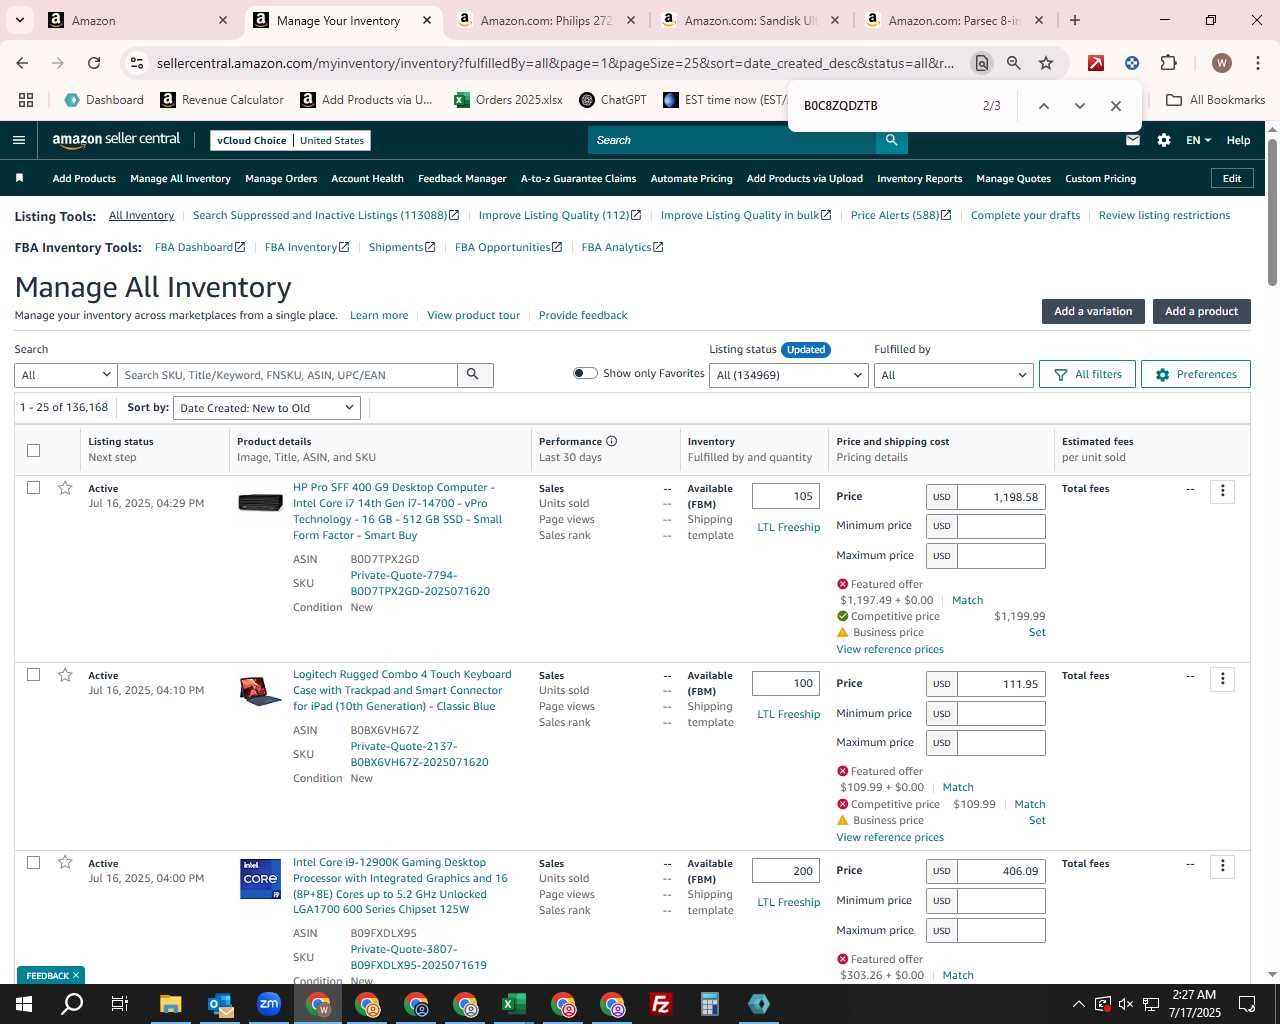
Task: Open three-dot menu for HP Pro SFF row
Action: [x=1222, y=491]
